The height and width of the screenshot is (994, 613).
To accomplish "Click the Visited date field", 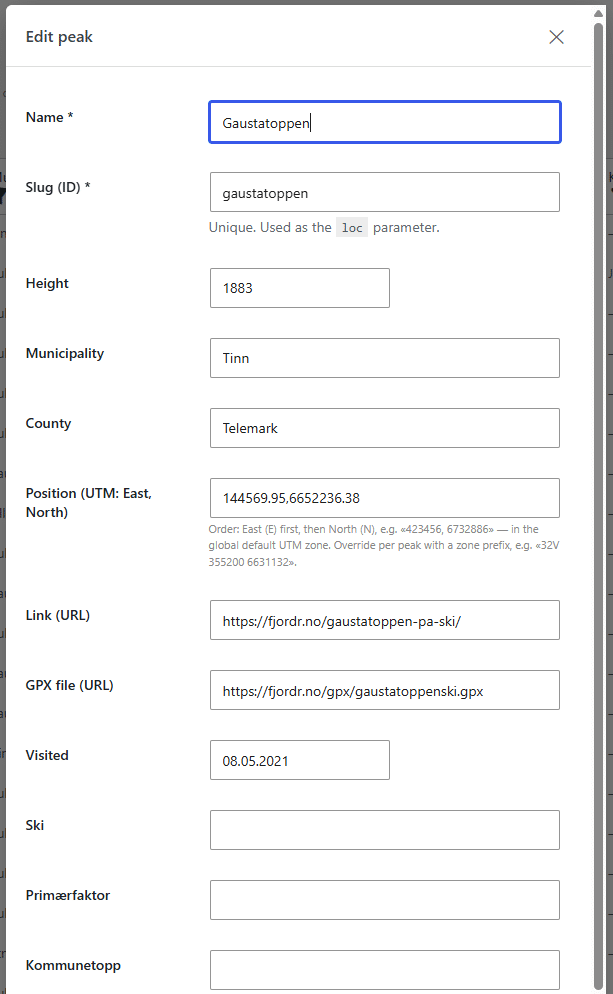I will pos(300,760).
